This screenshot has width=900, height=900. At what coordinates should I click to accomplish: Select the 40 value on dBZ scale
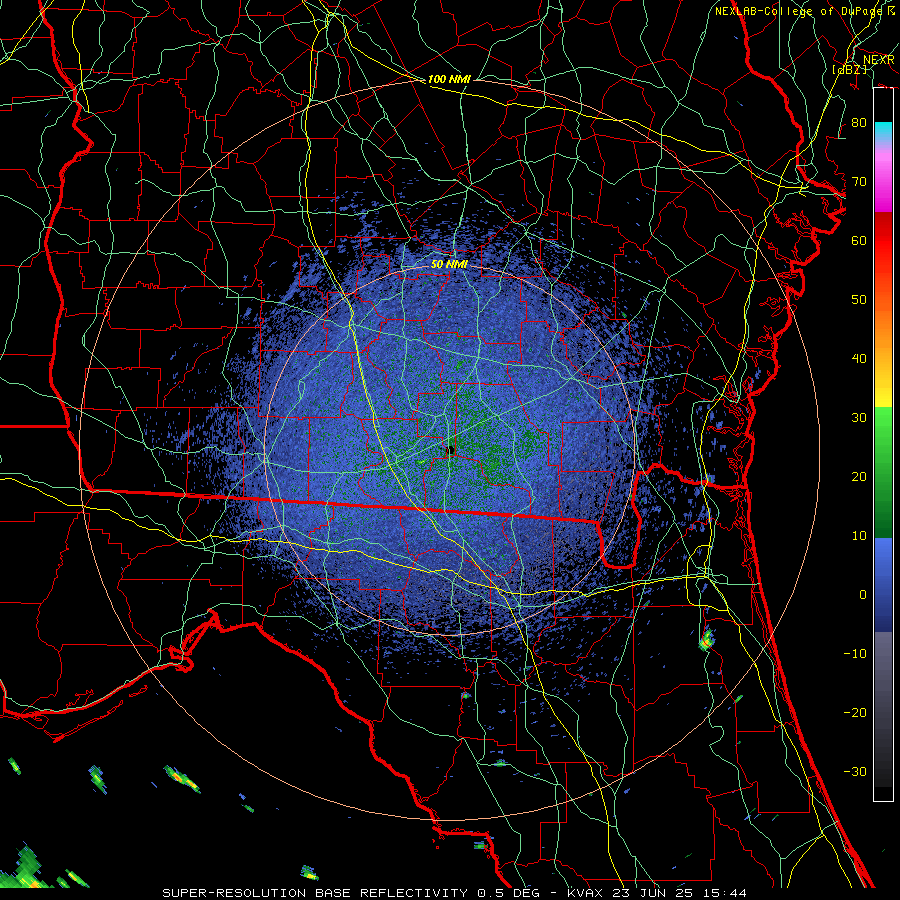(859, 358)
